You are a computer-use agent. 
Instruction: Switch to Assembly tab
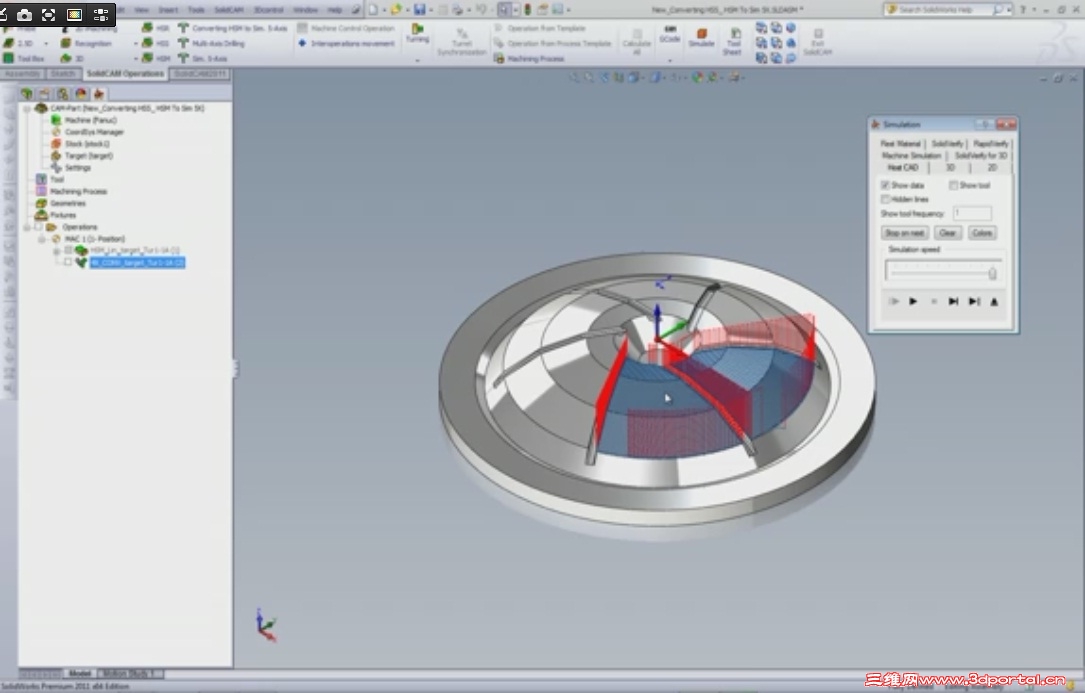click(x=22, y=73)
